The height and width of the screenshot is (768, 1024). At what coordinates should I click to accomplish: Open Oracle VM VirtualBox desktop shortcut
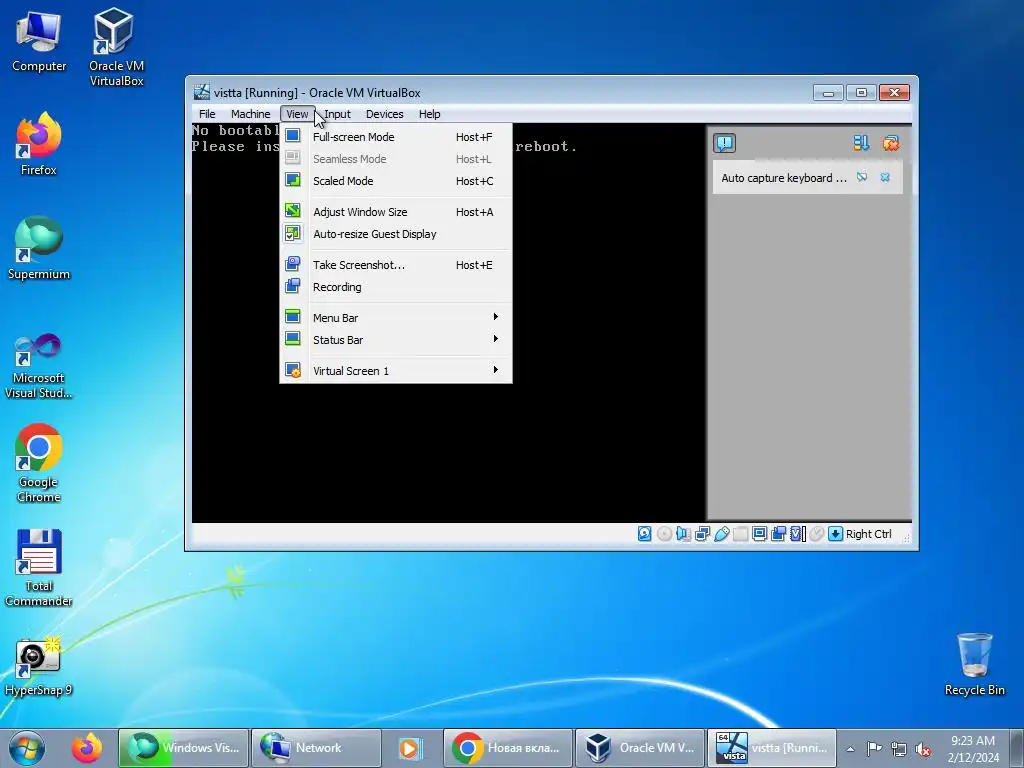pos(116,47)
